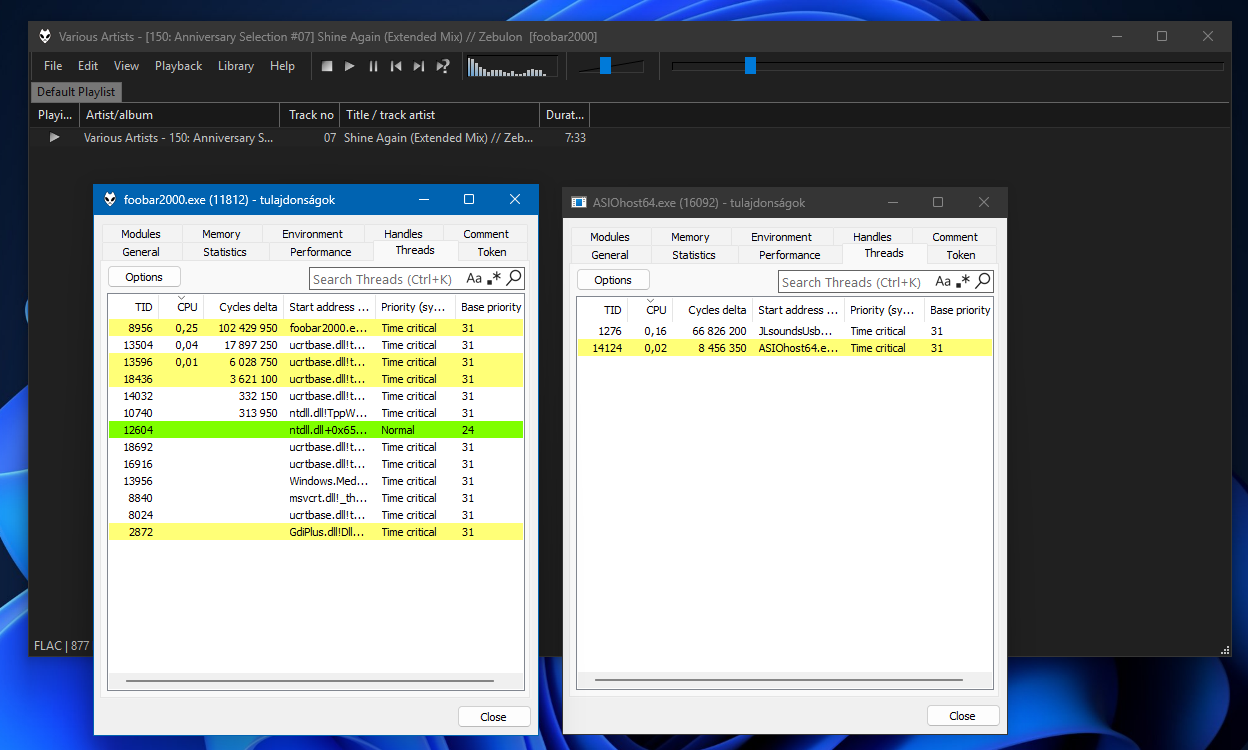Open the View menu
Viewport: 1248px width, 750px height.
click(x=126, y=66)
